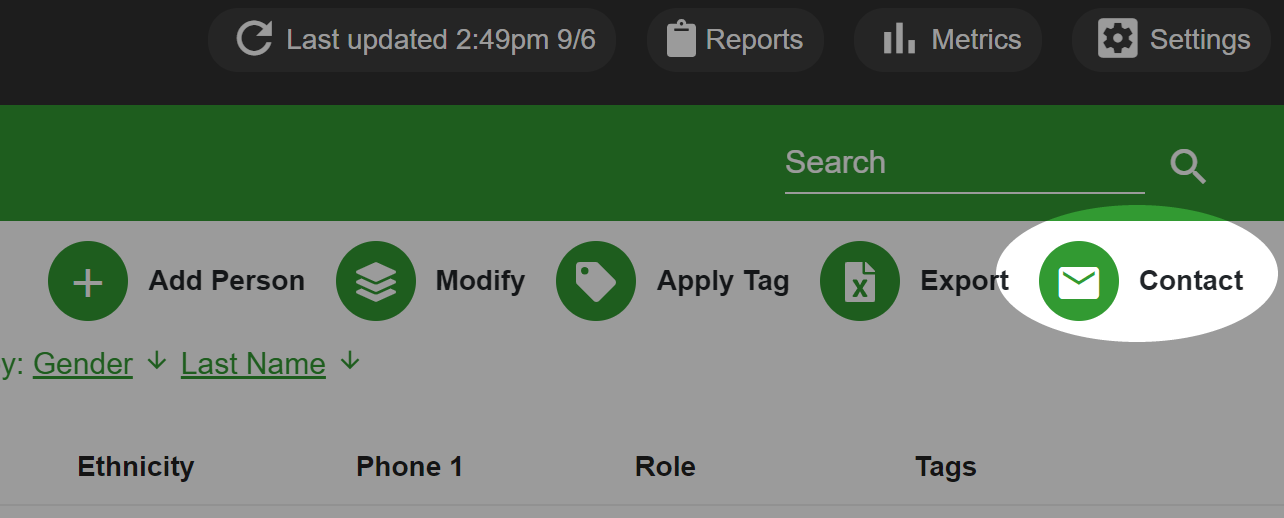Screen dimensions: 1284x518
Task: Open Reports via the clipboard icon
Action: (x=681, y=40)
